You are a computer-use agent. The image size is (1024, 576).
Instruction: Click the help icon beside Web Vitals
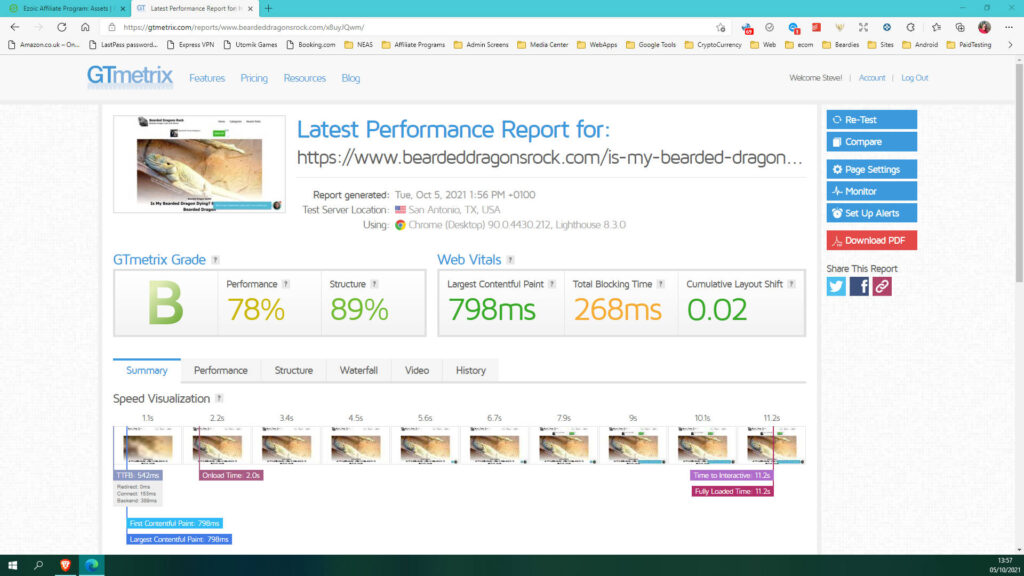pyautogui.click(x=511, y=260)
